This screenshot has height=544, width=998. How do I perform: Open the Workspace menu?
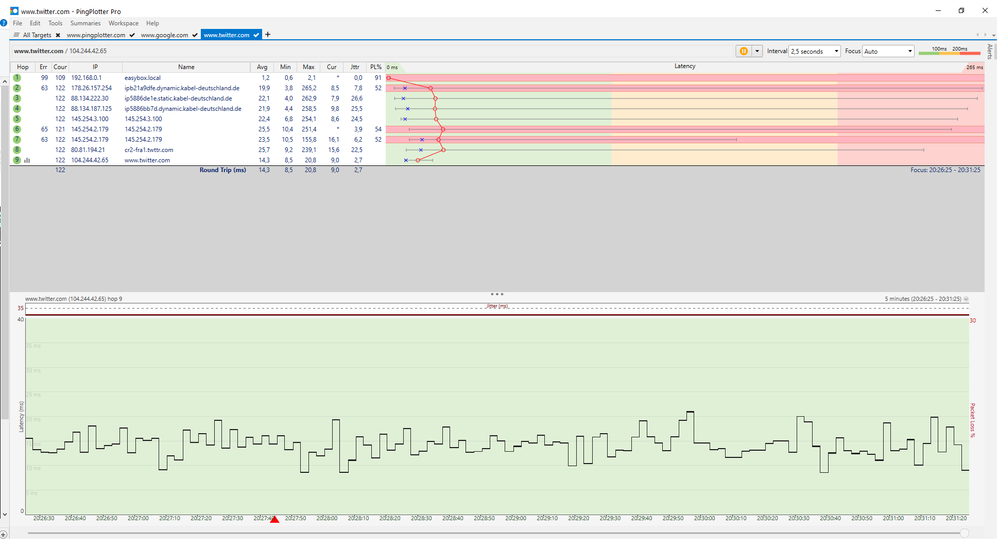coord(123,23)
